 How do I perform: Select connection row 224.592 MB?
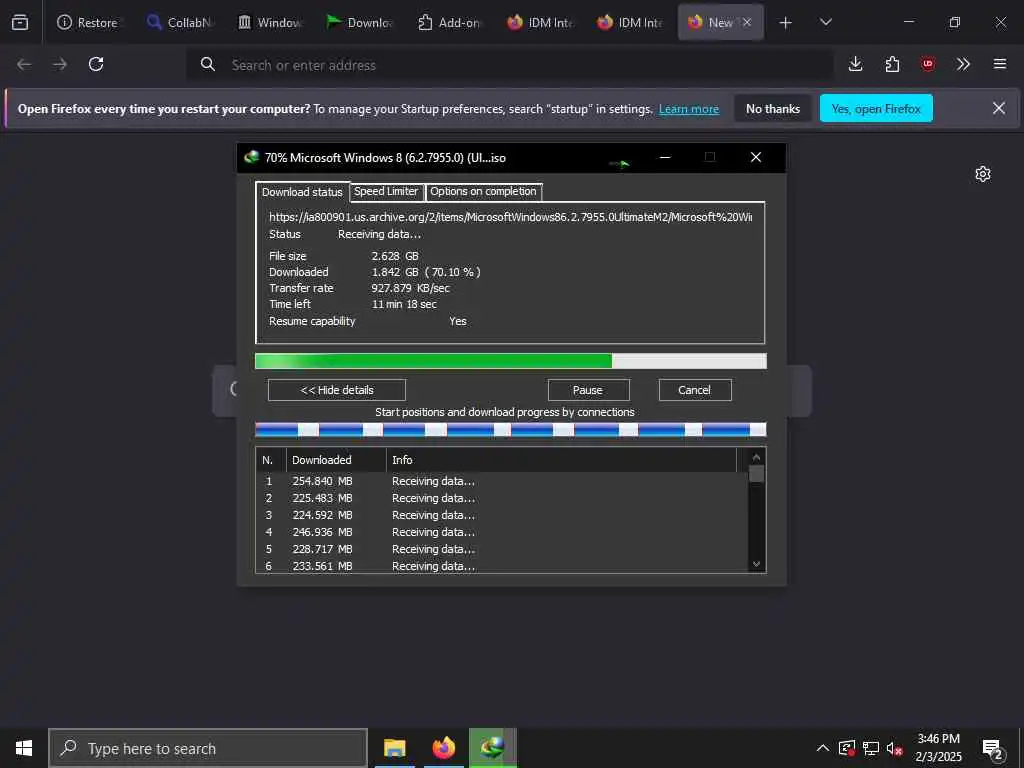502,515
